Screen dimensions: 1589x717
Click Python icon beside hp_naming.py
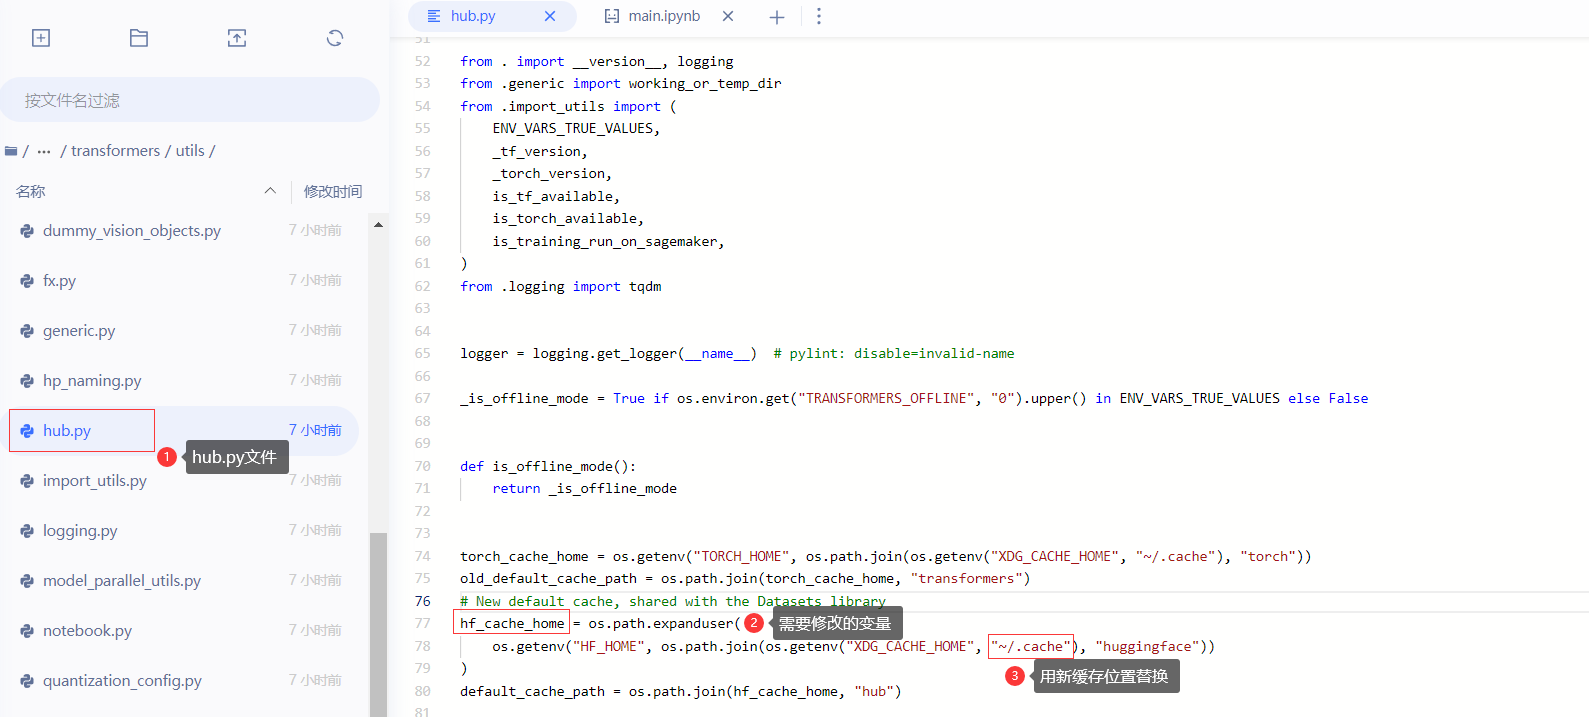[x=27, y=381]
